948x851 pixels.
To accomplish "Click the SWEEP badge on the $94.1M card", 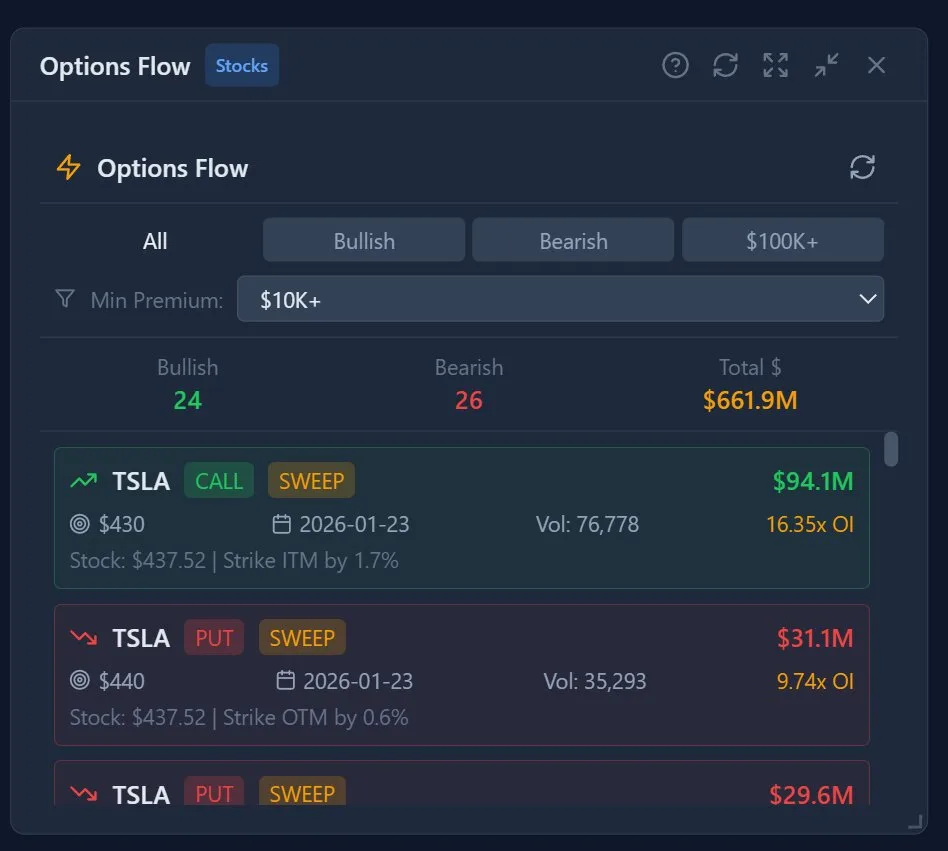I will [x=311, y=481].
